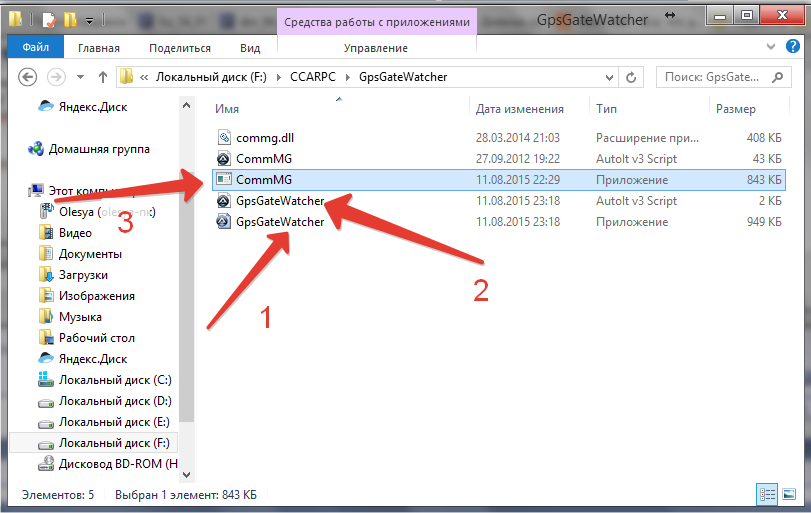Image resolution: width=811 pixels, height=513 pixels.
Task: Click the date 28.03.2014 21:03
Action: 518,138
